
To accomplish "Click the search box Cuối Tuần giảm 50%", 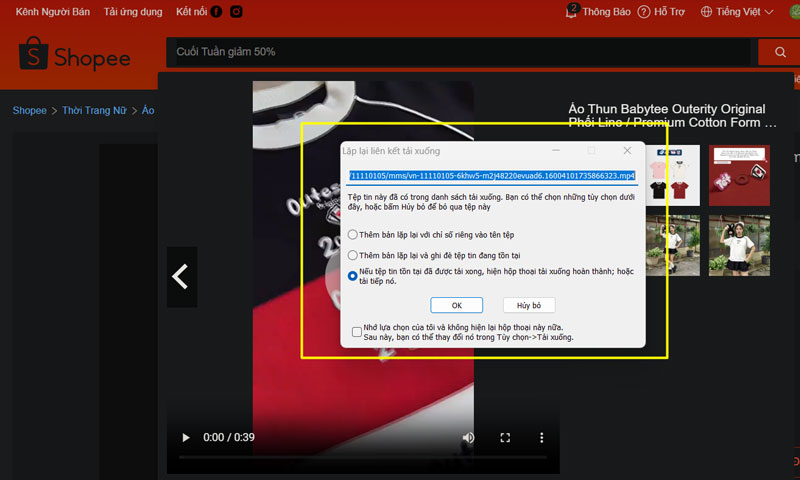I will pyautogui.click(x=458, y=52).
